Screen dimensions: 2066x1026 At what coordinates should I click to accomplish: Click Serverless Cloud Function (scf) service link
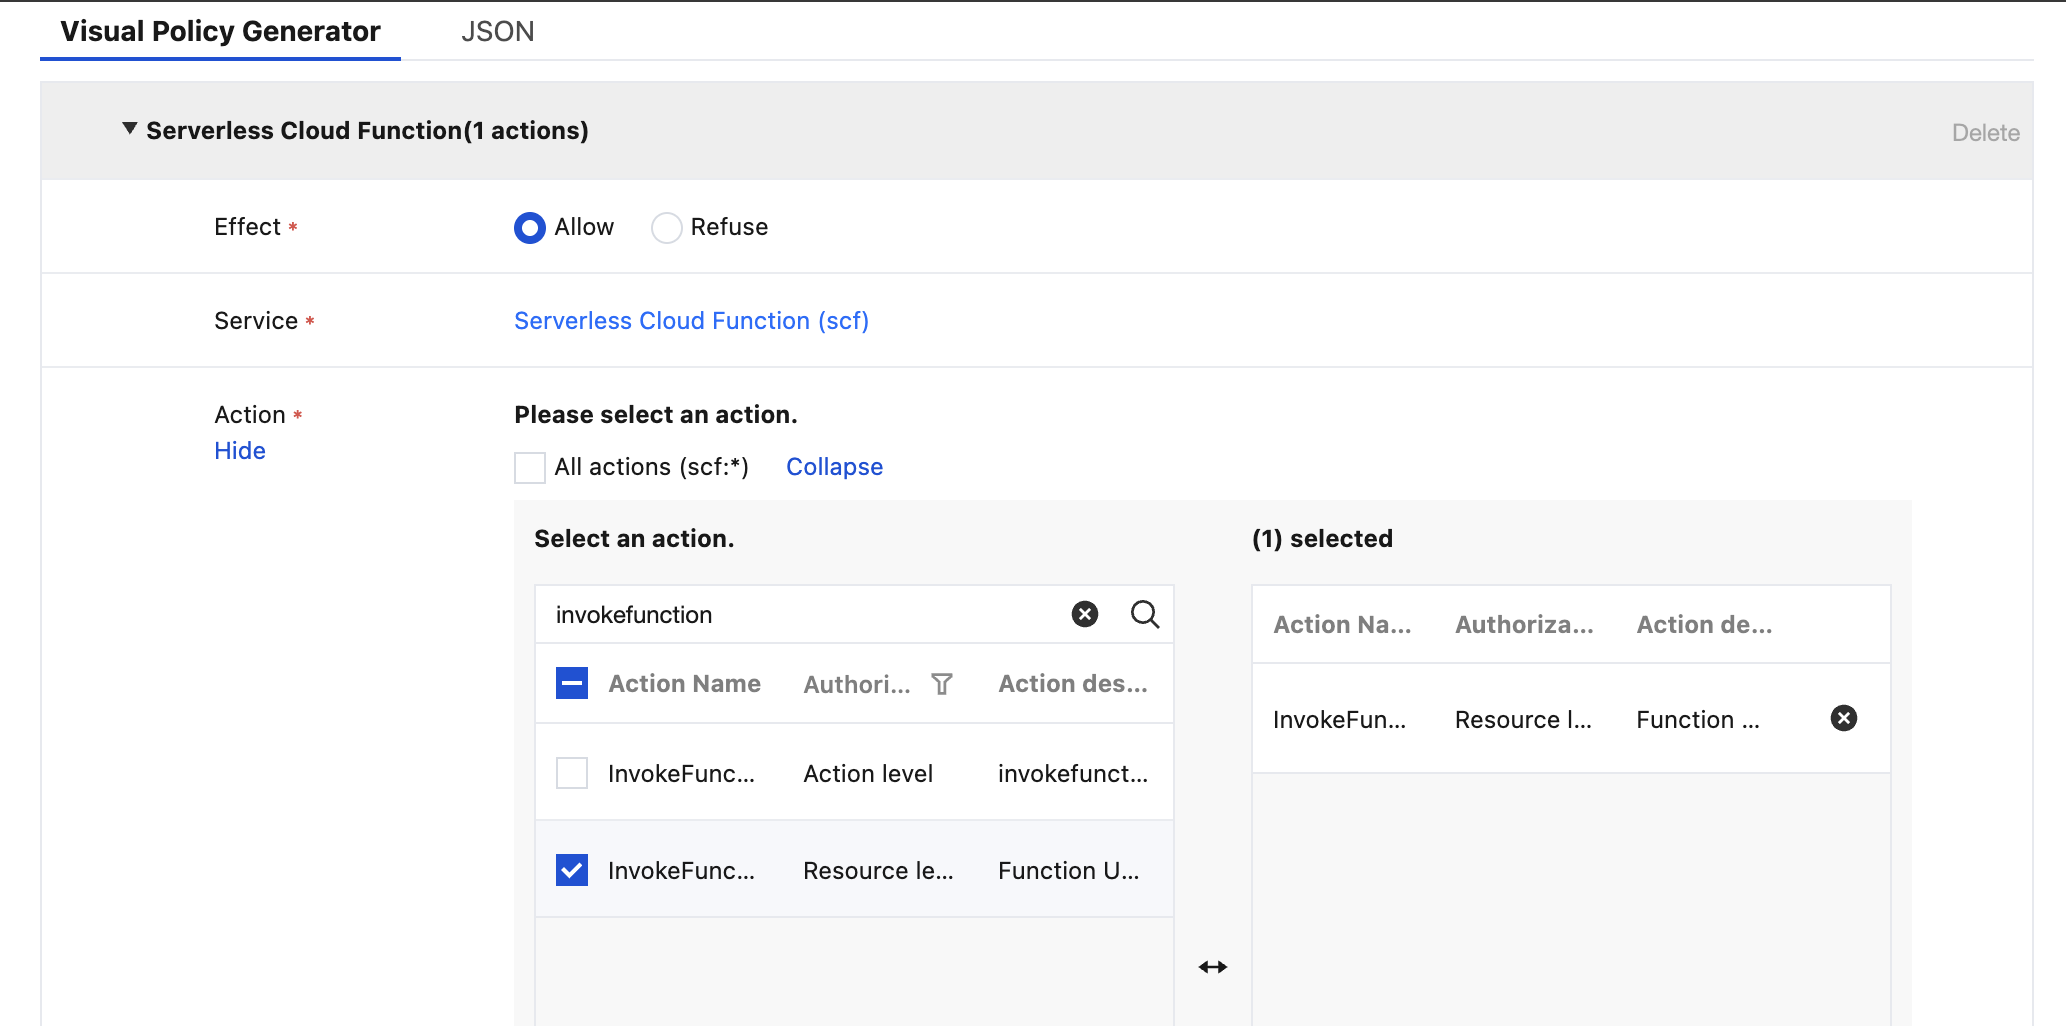[x=691, y=321]
